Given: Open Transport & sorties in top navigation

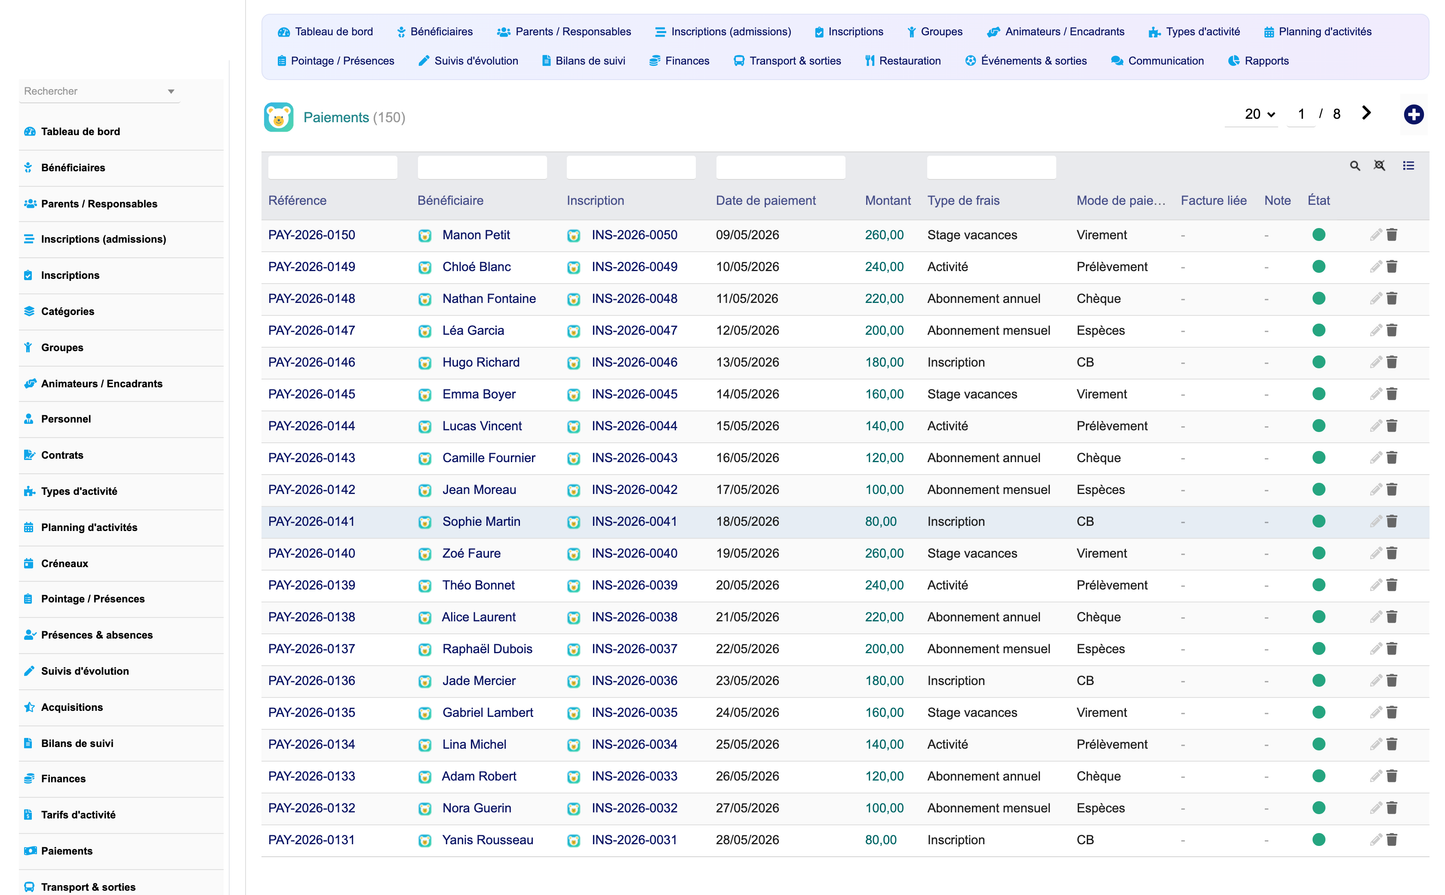Looking at the screenshot, I should pos(787,61).
